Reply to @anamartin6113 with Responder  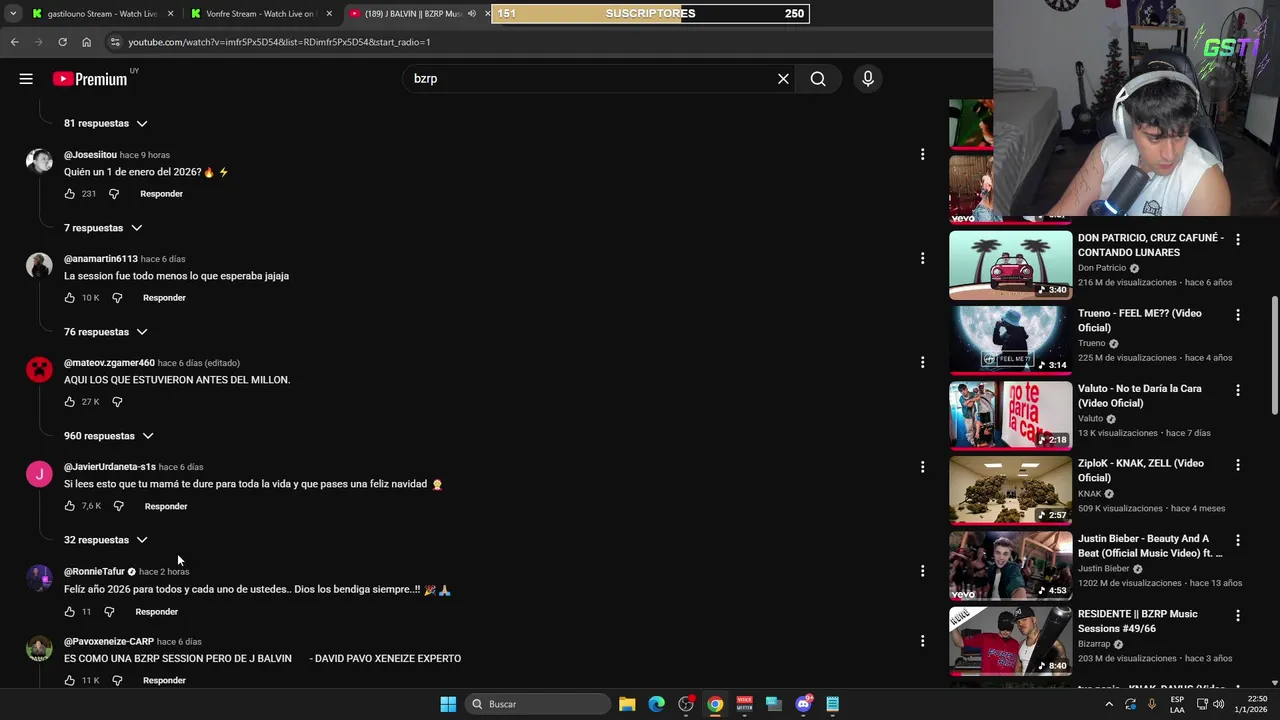tap(164, 298)
